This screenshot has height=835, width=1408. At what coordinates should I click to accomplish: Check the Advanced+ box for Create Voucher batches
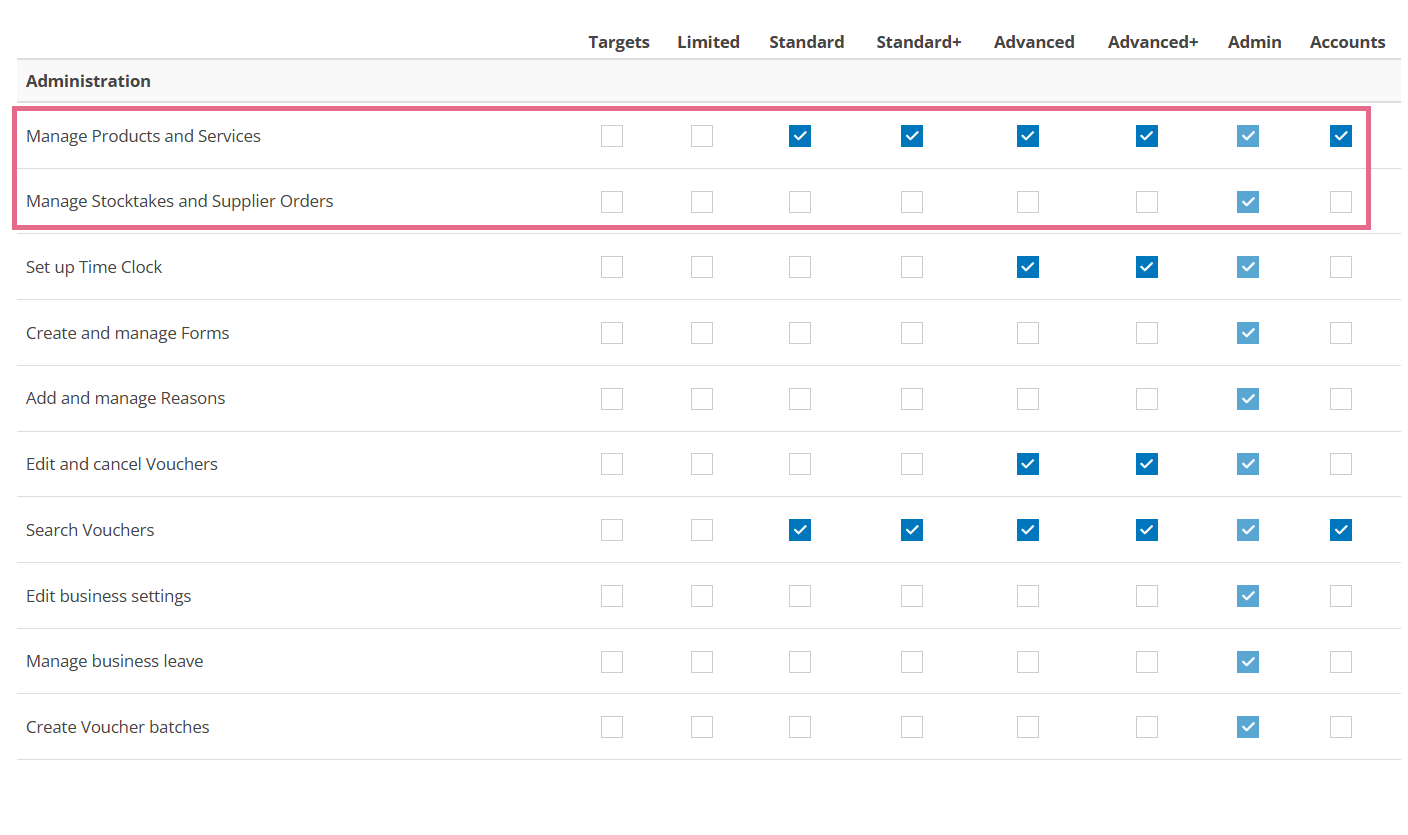point(1146,727)
